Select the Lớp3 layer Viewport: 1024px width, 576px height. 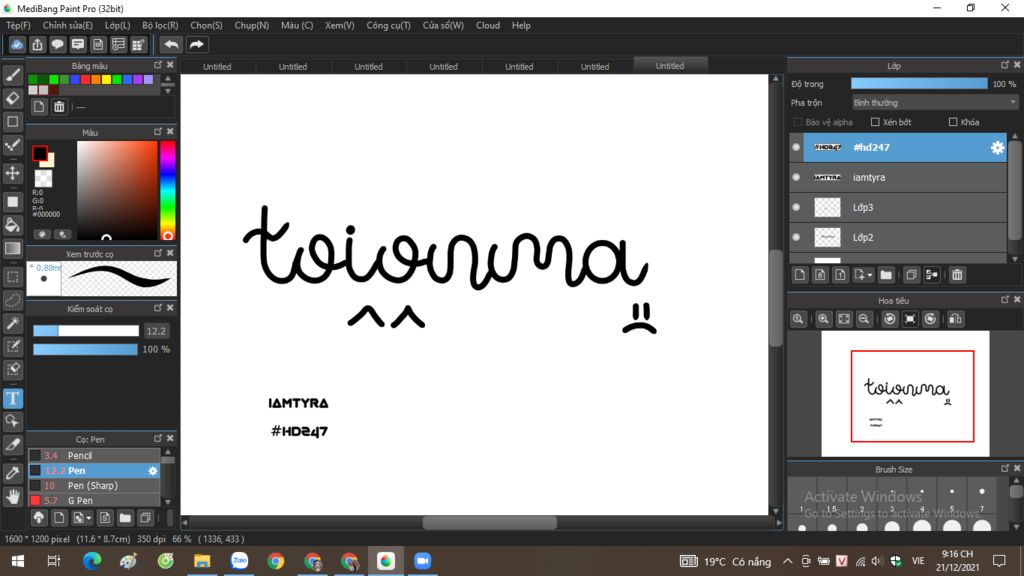pyautogui.click(x=904, y=207)
